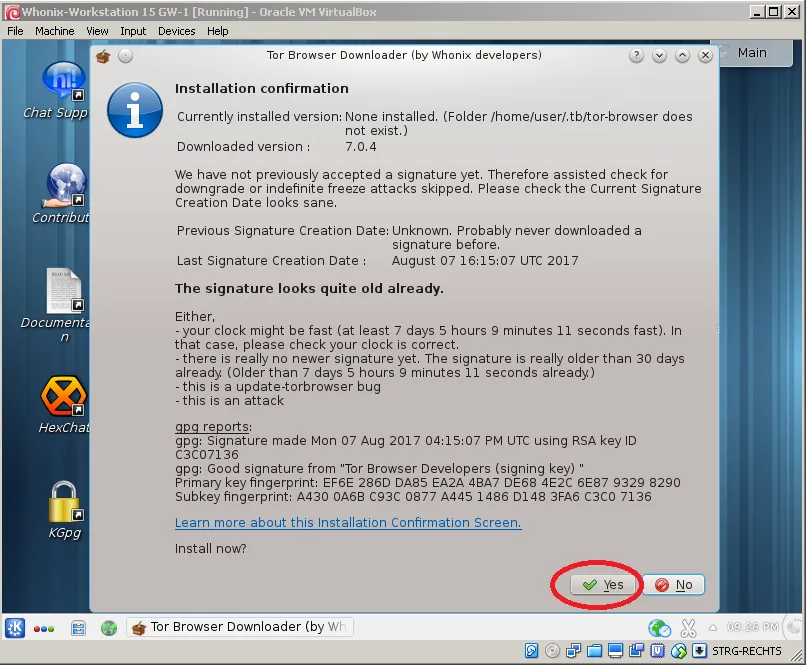The height and width of the screenshot is (665, 806).
Task: Open the VirtualBox Devices menu
Action: (176, 31)
